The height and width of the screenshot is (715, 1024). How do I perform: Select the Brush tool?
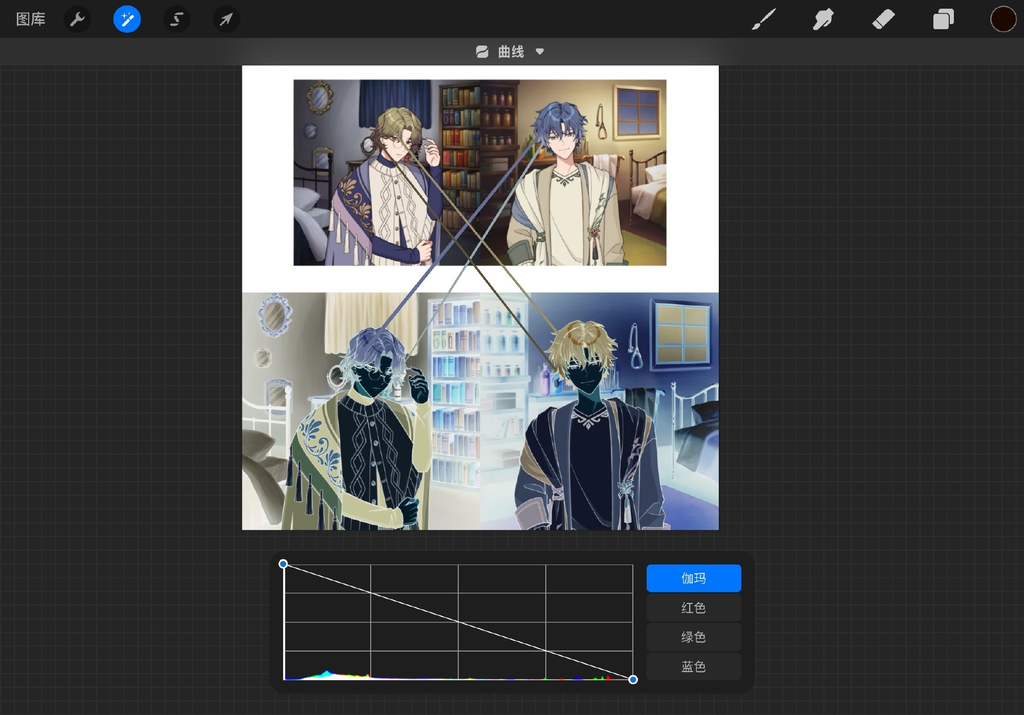click(764, 19)
